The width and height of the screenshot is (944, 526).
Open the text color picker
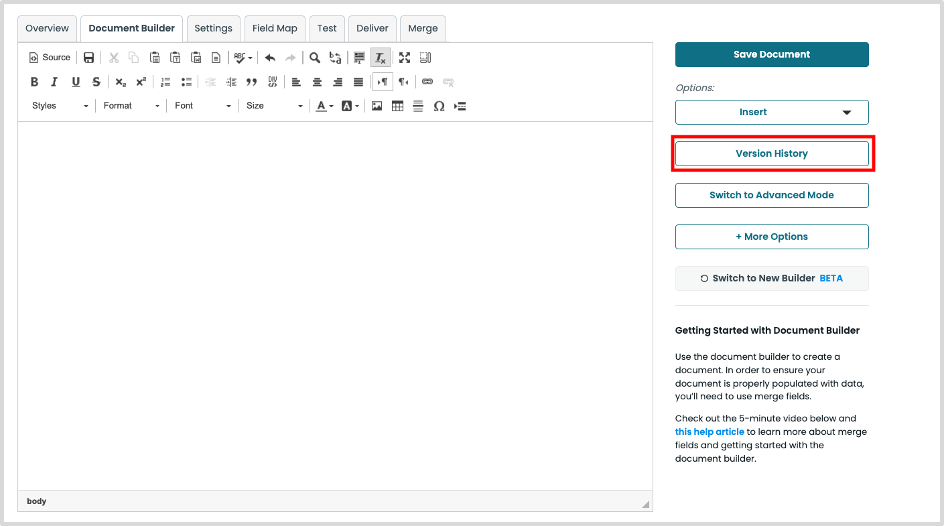pos(324,106)
